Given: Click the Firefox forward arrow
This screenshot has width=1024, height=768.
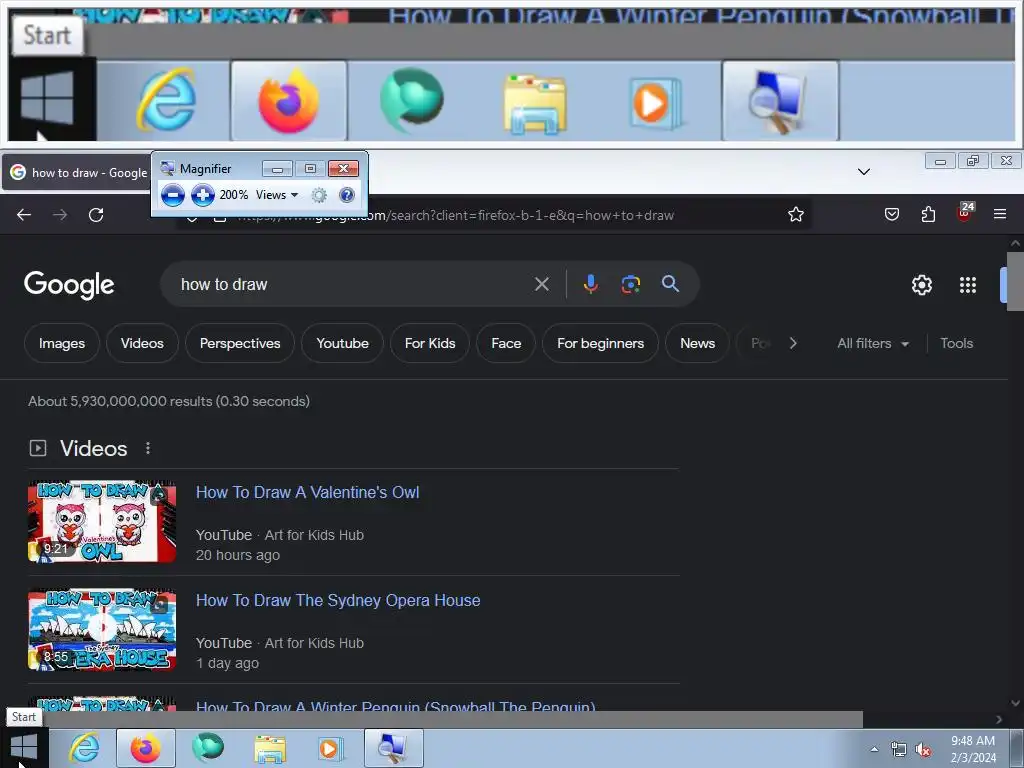Looking at the screenshot, I should tap(60, 215).
